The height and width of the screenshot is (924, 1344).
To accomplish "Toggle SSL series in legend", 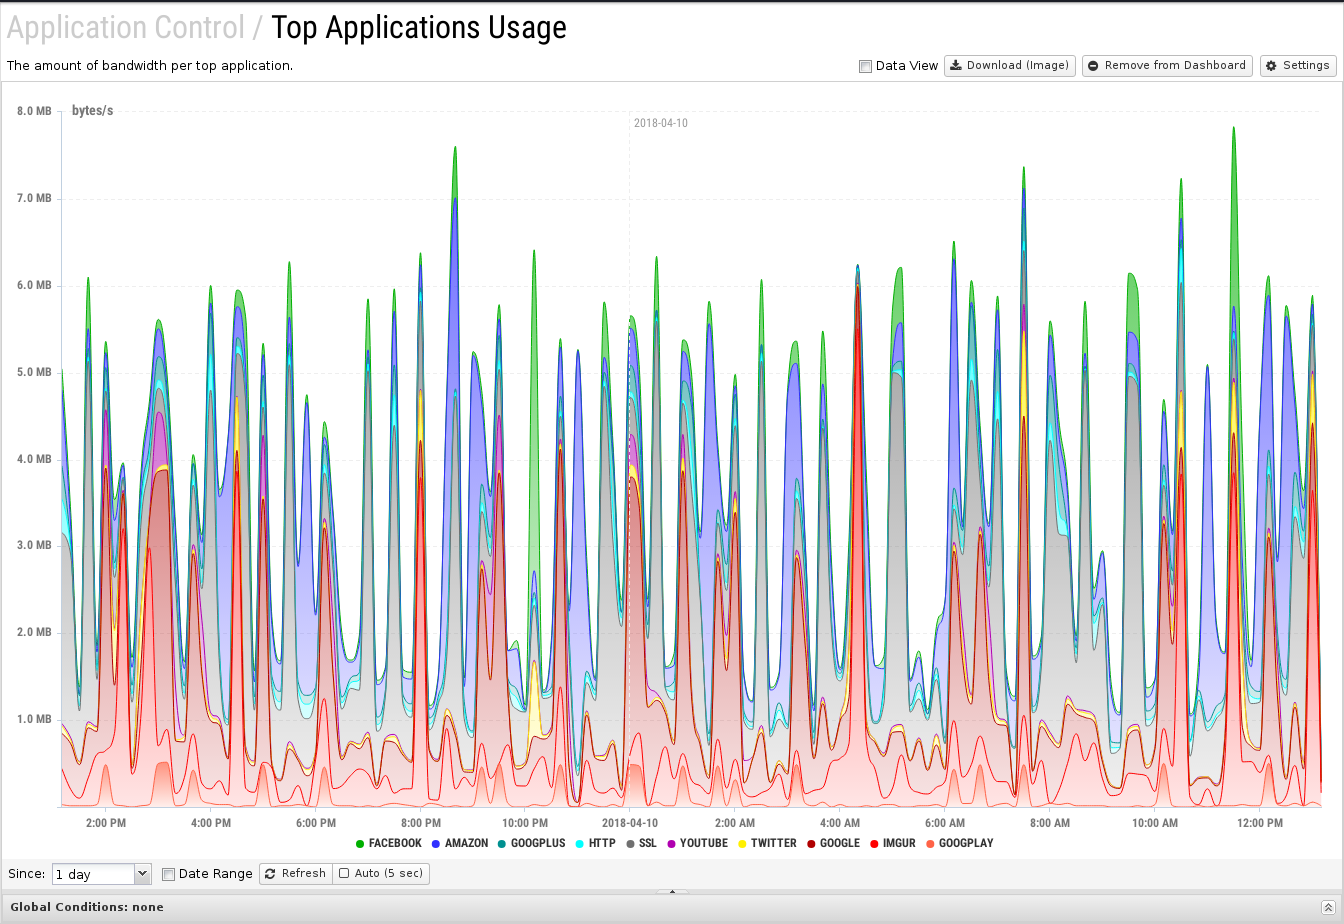I will [641, 843].
